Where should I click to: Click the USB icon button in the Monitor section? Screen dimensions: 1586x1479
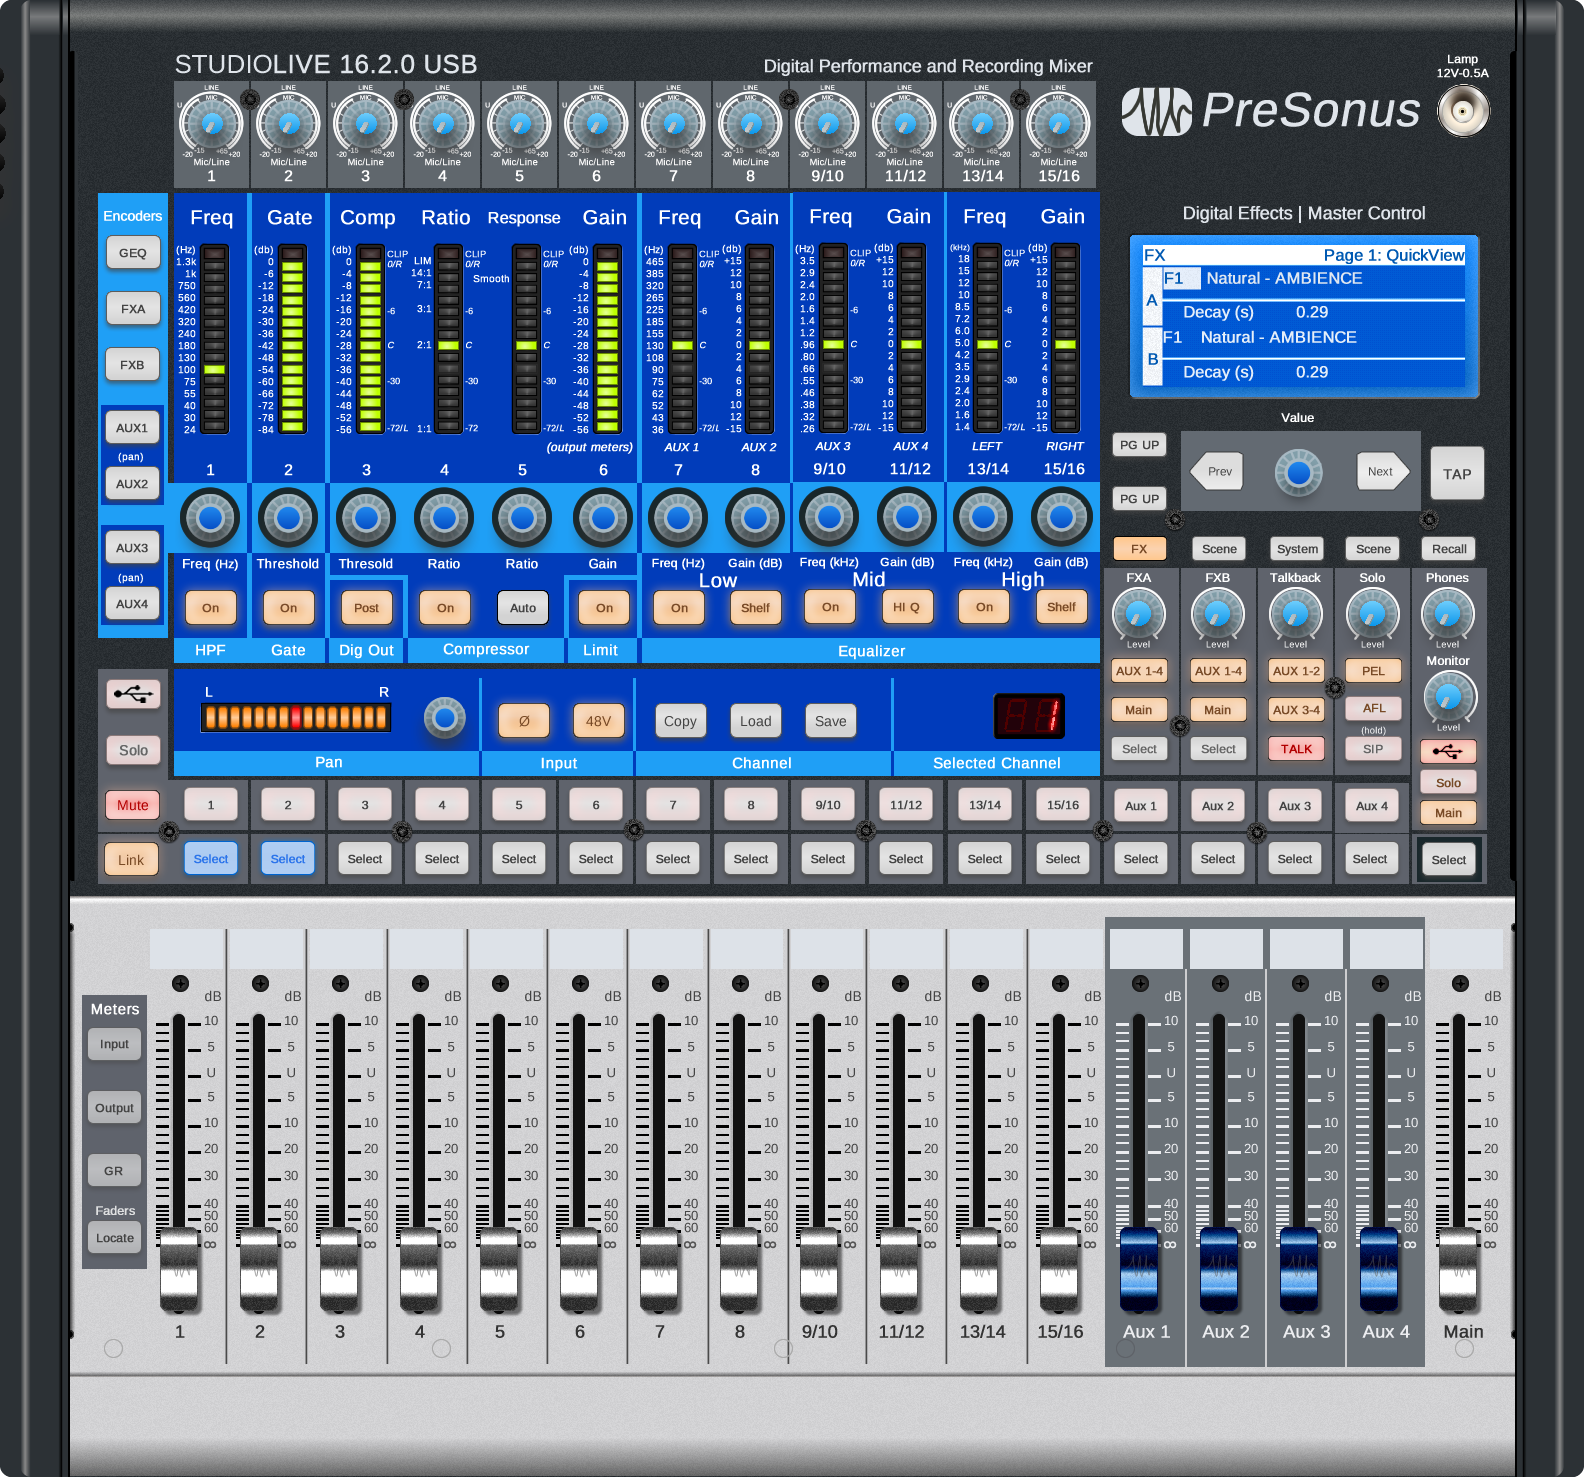pos(1447,751)
